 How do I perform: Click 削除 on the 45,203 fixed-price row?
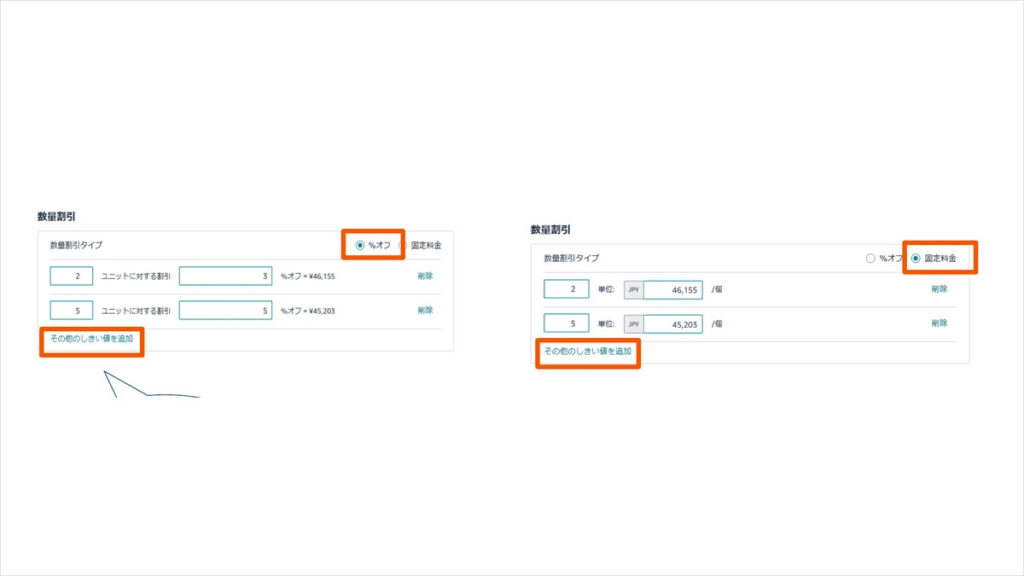pyautogui.click(x=939, y=323)
